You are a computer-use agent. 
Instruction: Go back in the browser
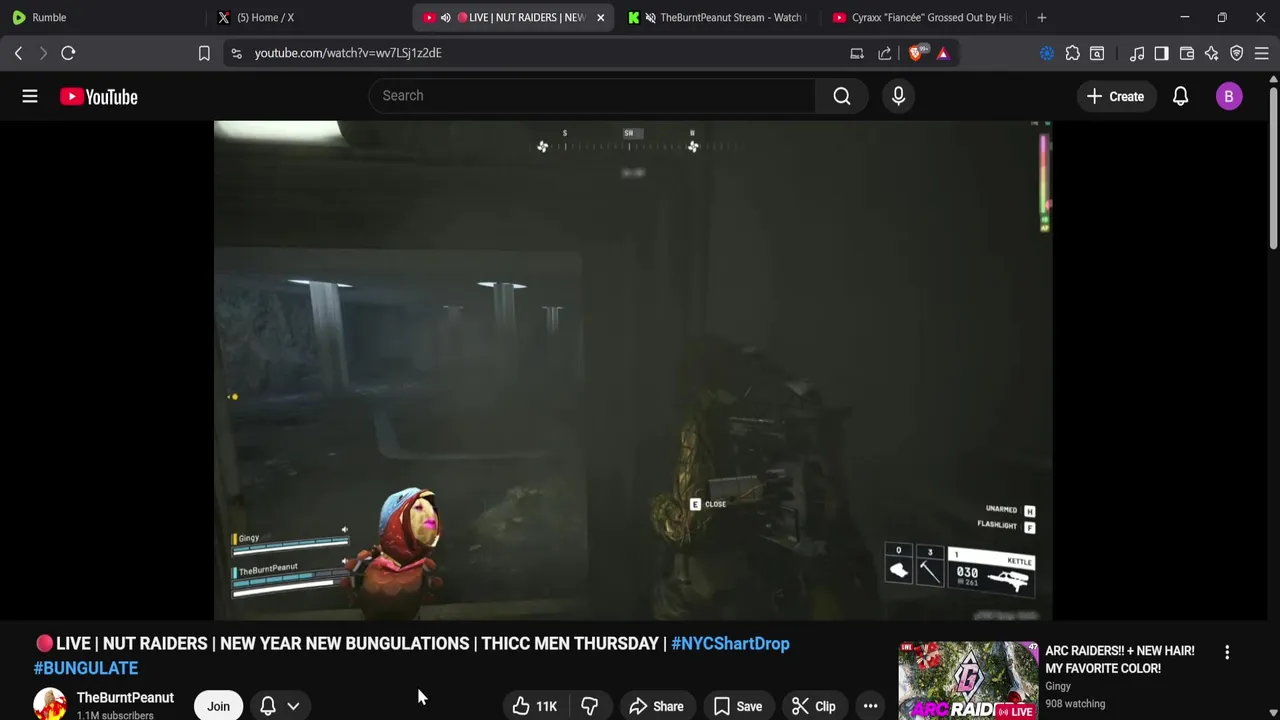coord(18,53)
